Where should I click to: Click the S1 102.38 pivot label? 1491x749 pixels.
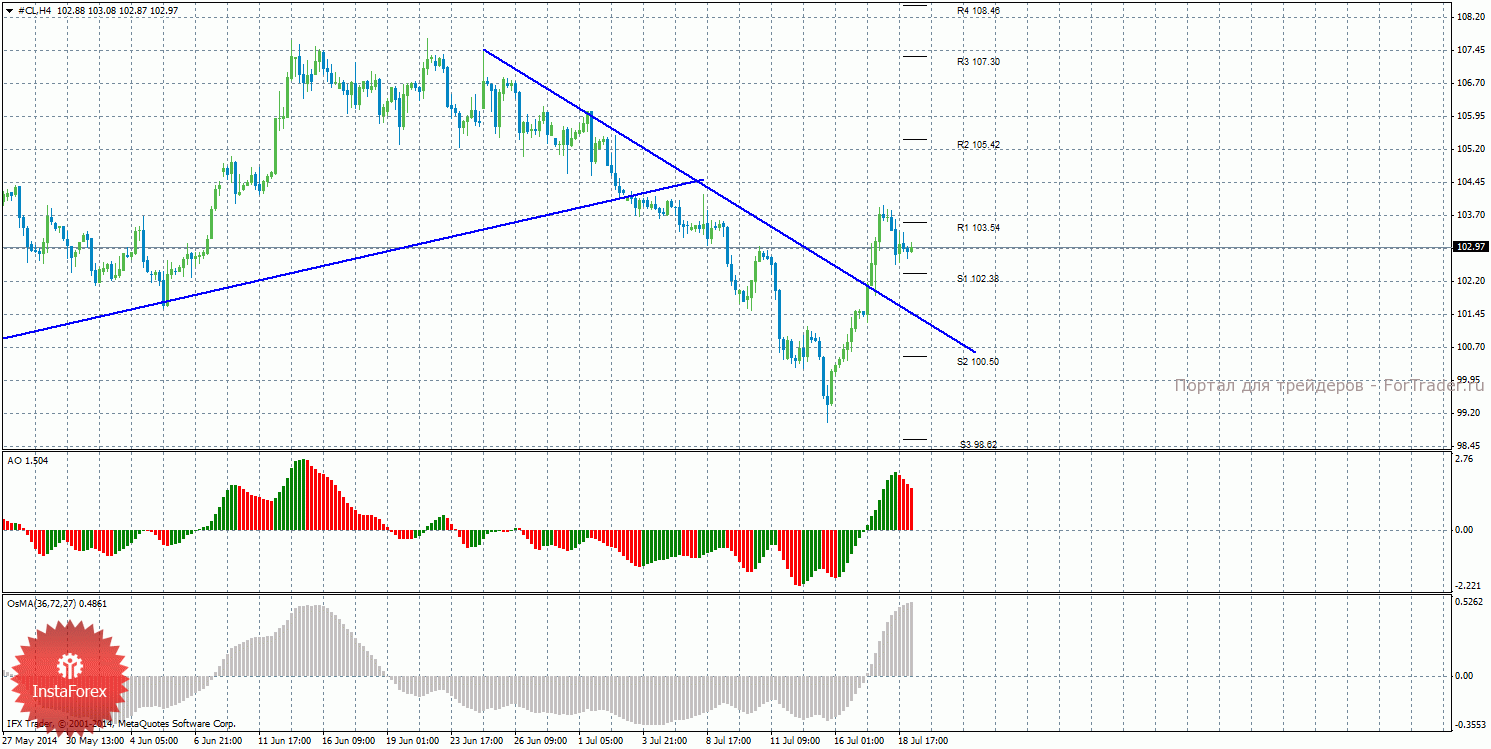point(978,278)
